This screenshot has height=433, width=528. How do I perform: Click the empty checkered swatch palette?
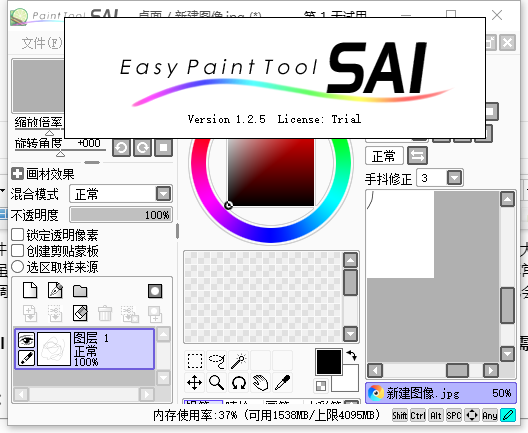[264, 297]
